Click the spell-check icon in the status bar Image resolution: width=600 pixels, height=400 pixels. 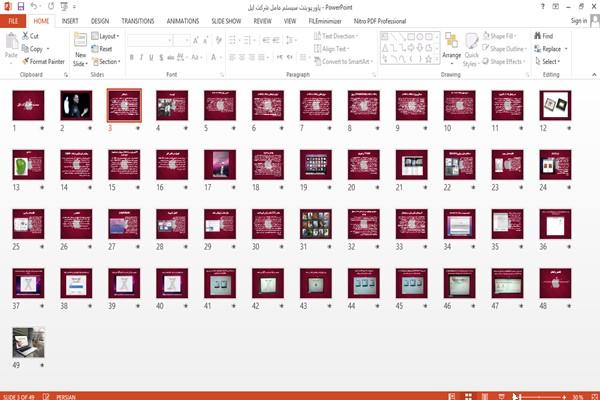[x=46, y=397]
